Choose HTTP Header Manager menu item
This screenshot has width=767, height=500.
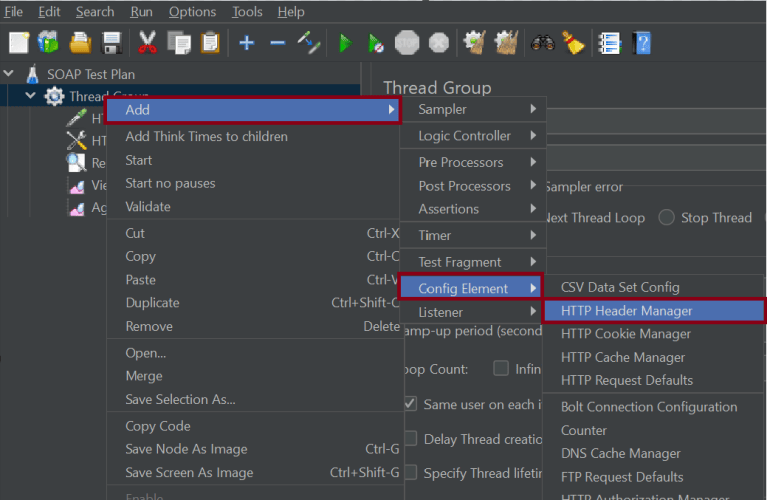(654, 311)
